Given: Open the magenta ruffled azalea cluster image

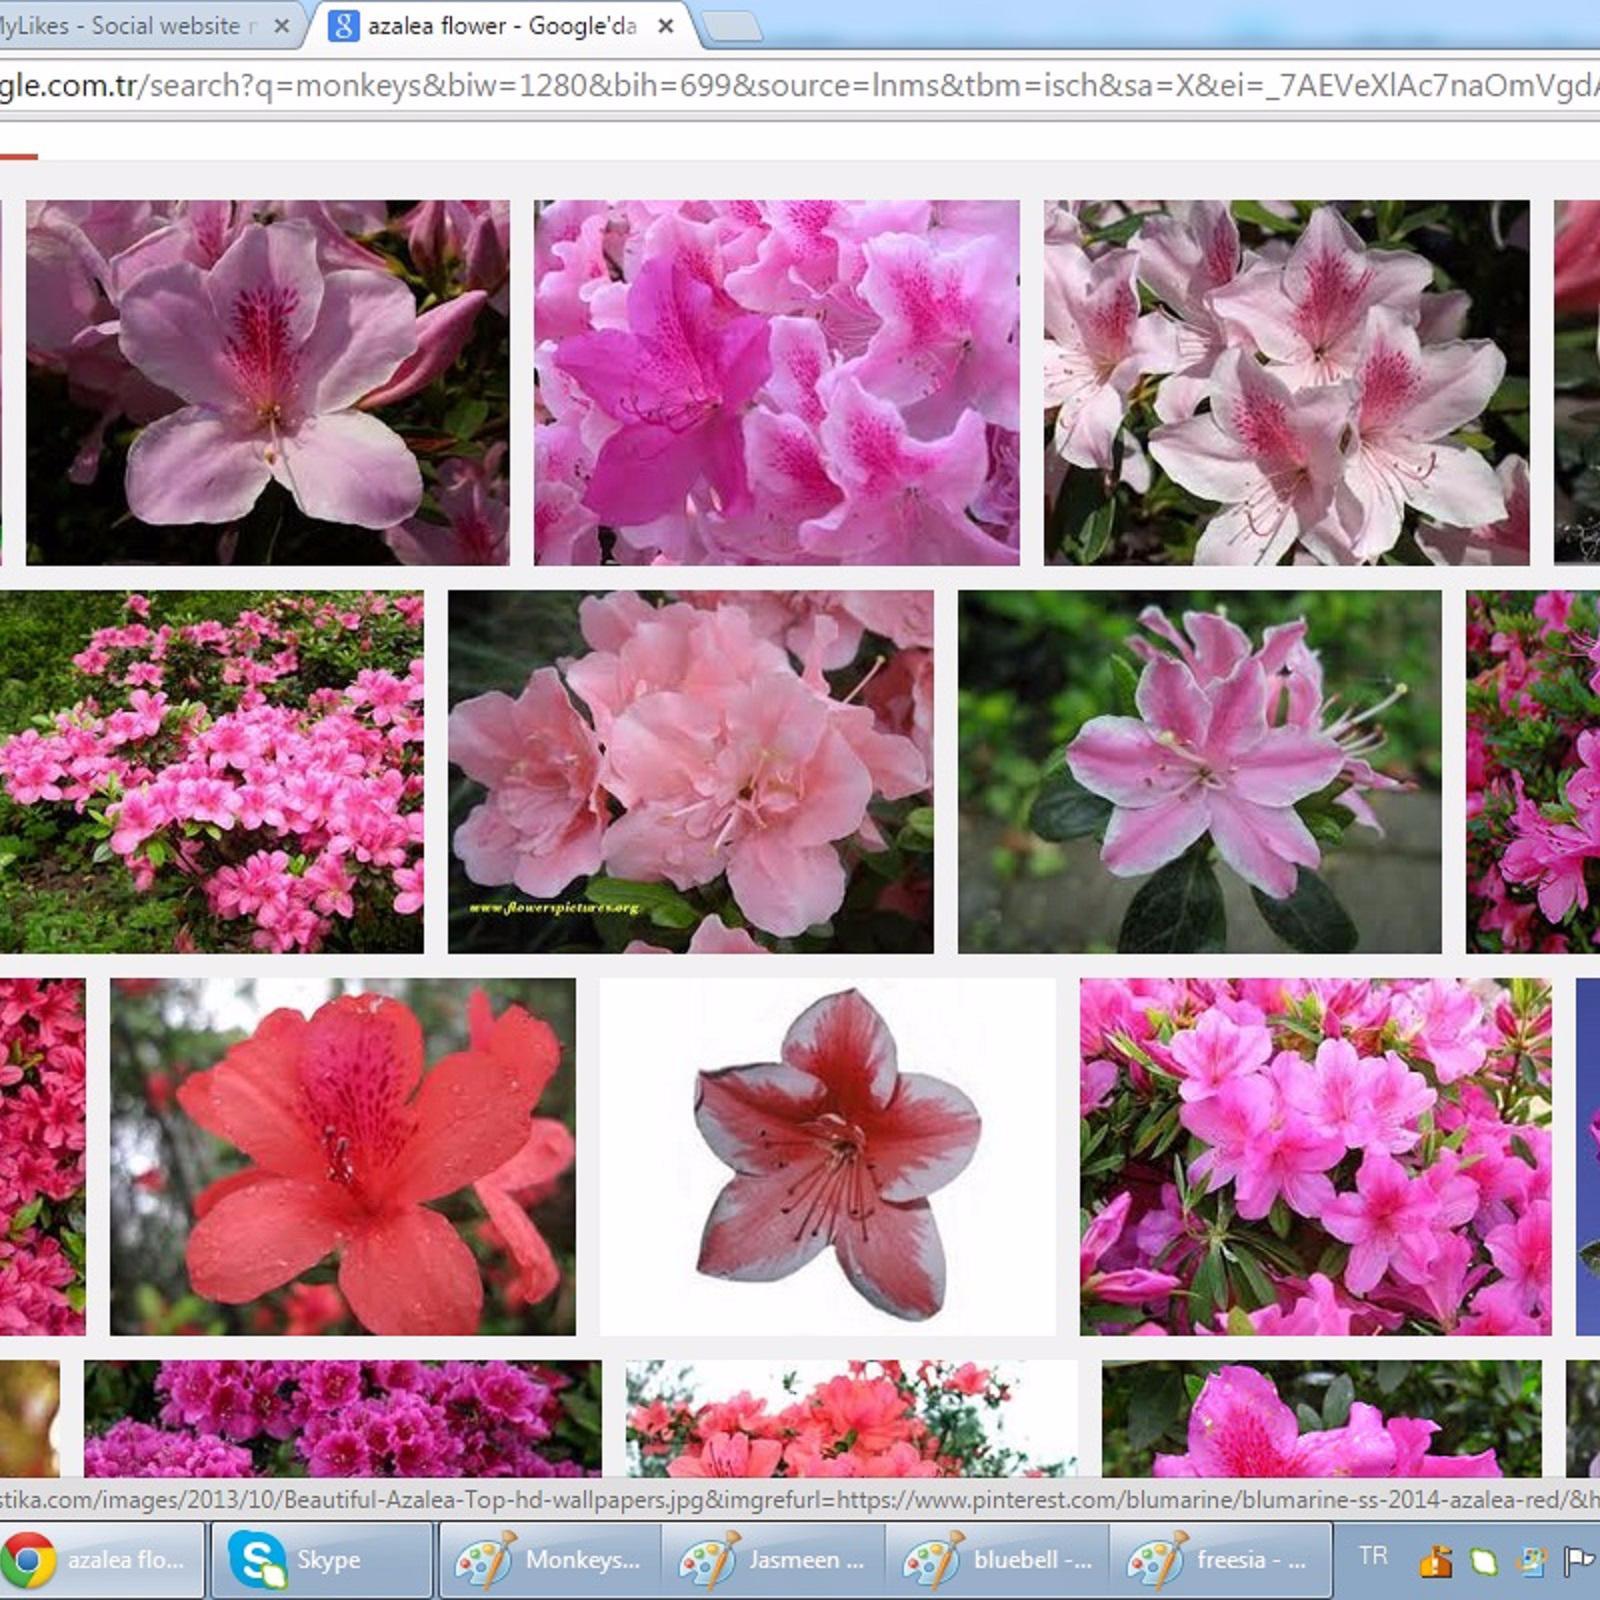Looking at the screenshot, I should [x=777, y=382].
